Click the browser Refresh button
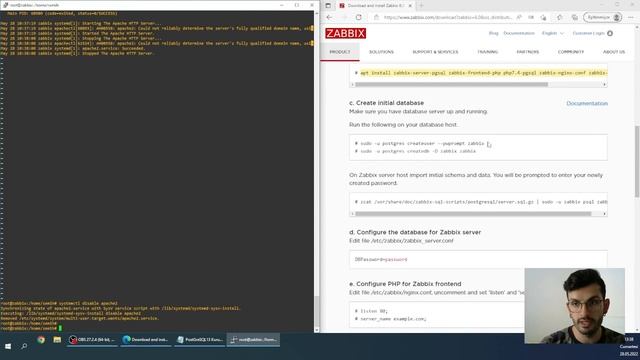The image size is (640, 360). pos(358,17)
